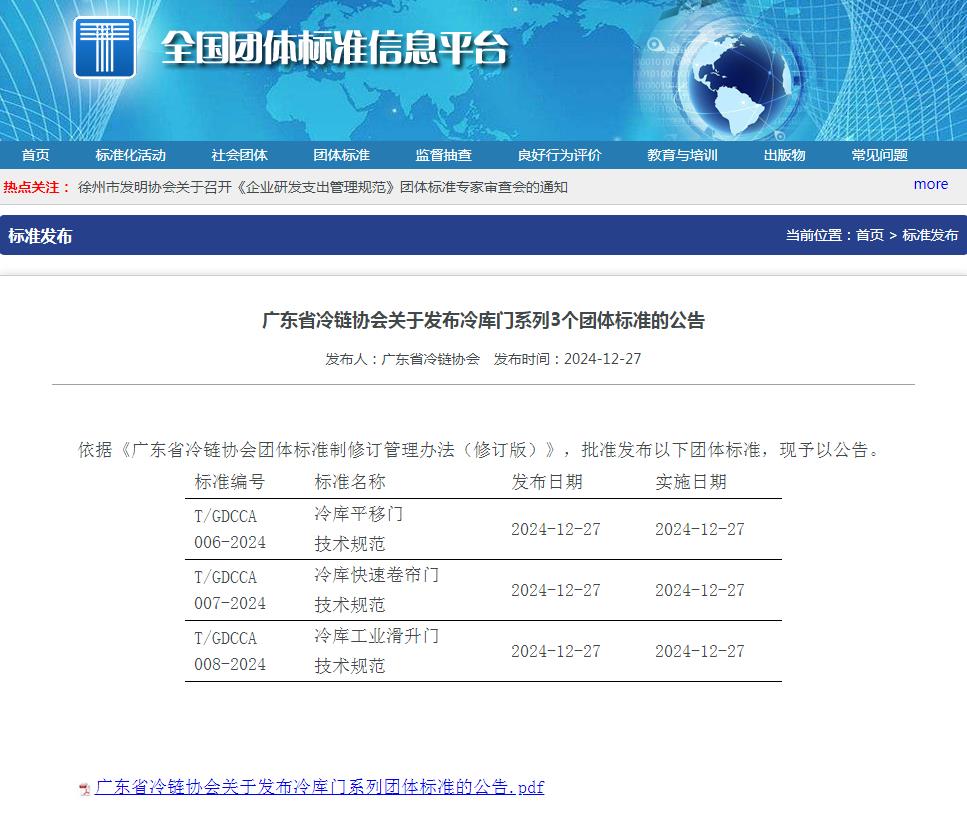Click 标准发布 in the breadcrumb trail
Viewport: 967px width, 820px height.
[x=930, y=235]
